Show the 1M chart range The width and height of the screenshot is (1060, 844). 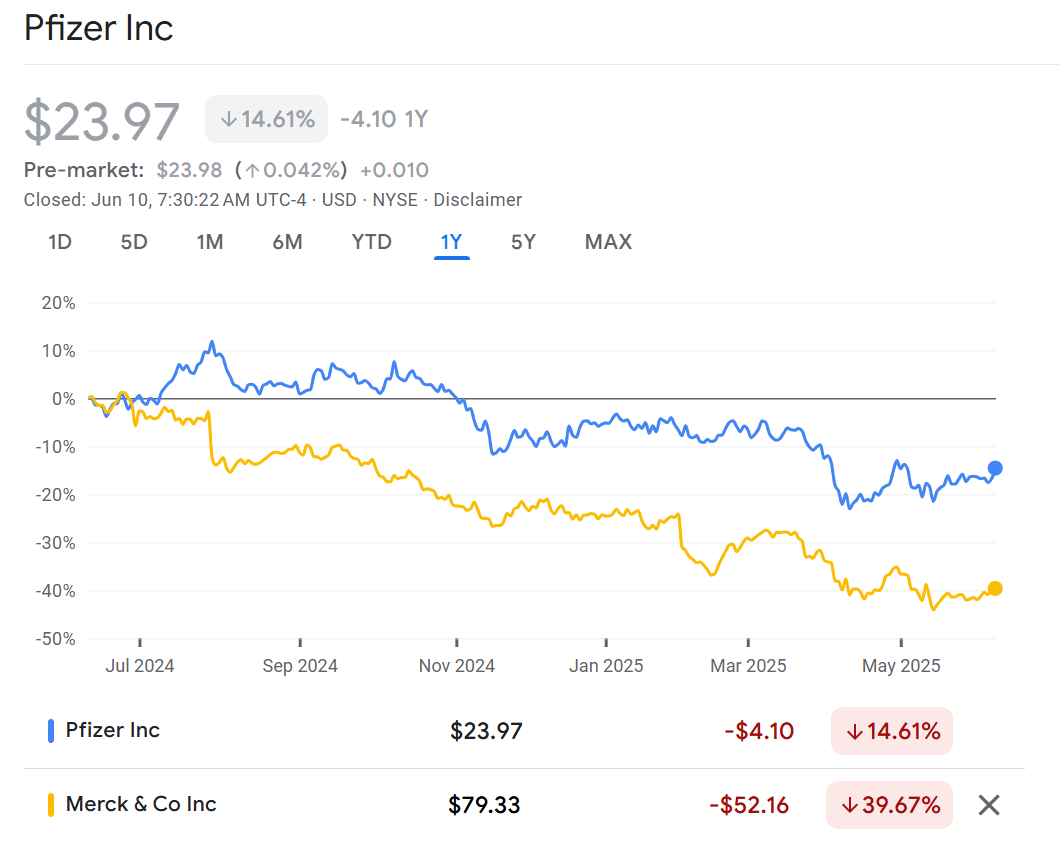click(x=209, y=242)
